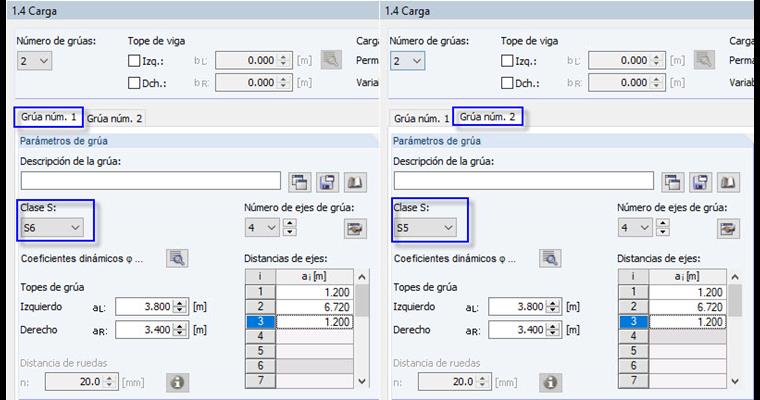Enable the Izq. checkbox in the S6 panel
Image resolution: width=760 pixels, height=400 pixels.
point(135,61)
